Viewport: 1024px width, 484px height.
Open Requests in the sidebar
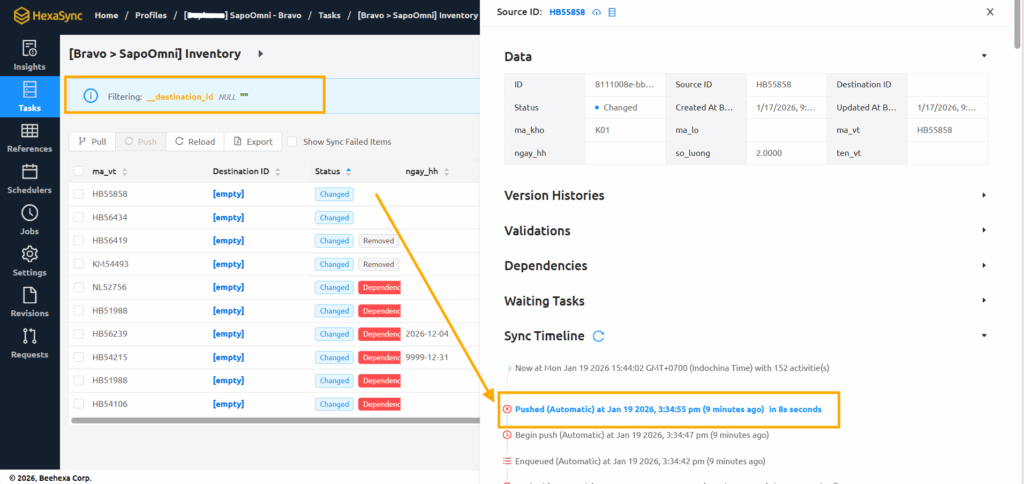pos(29,342)
